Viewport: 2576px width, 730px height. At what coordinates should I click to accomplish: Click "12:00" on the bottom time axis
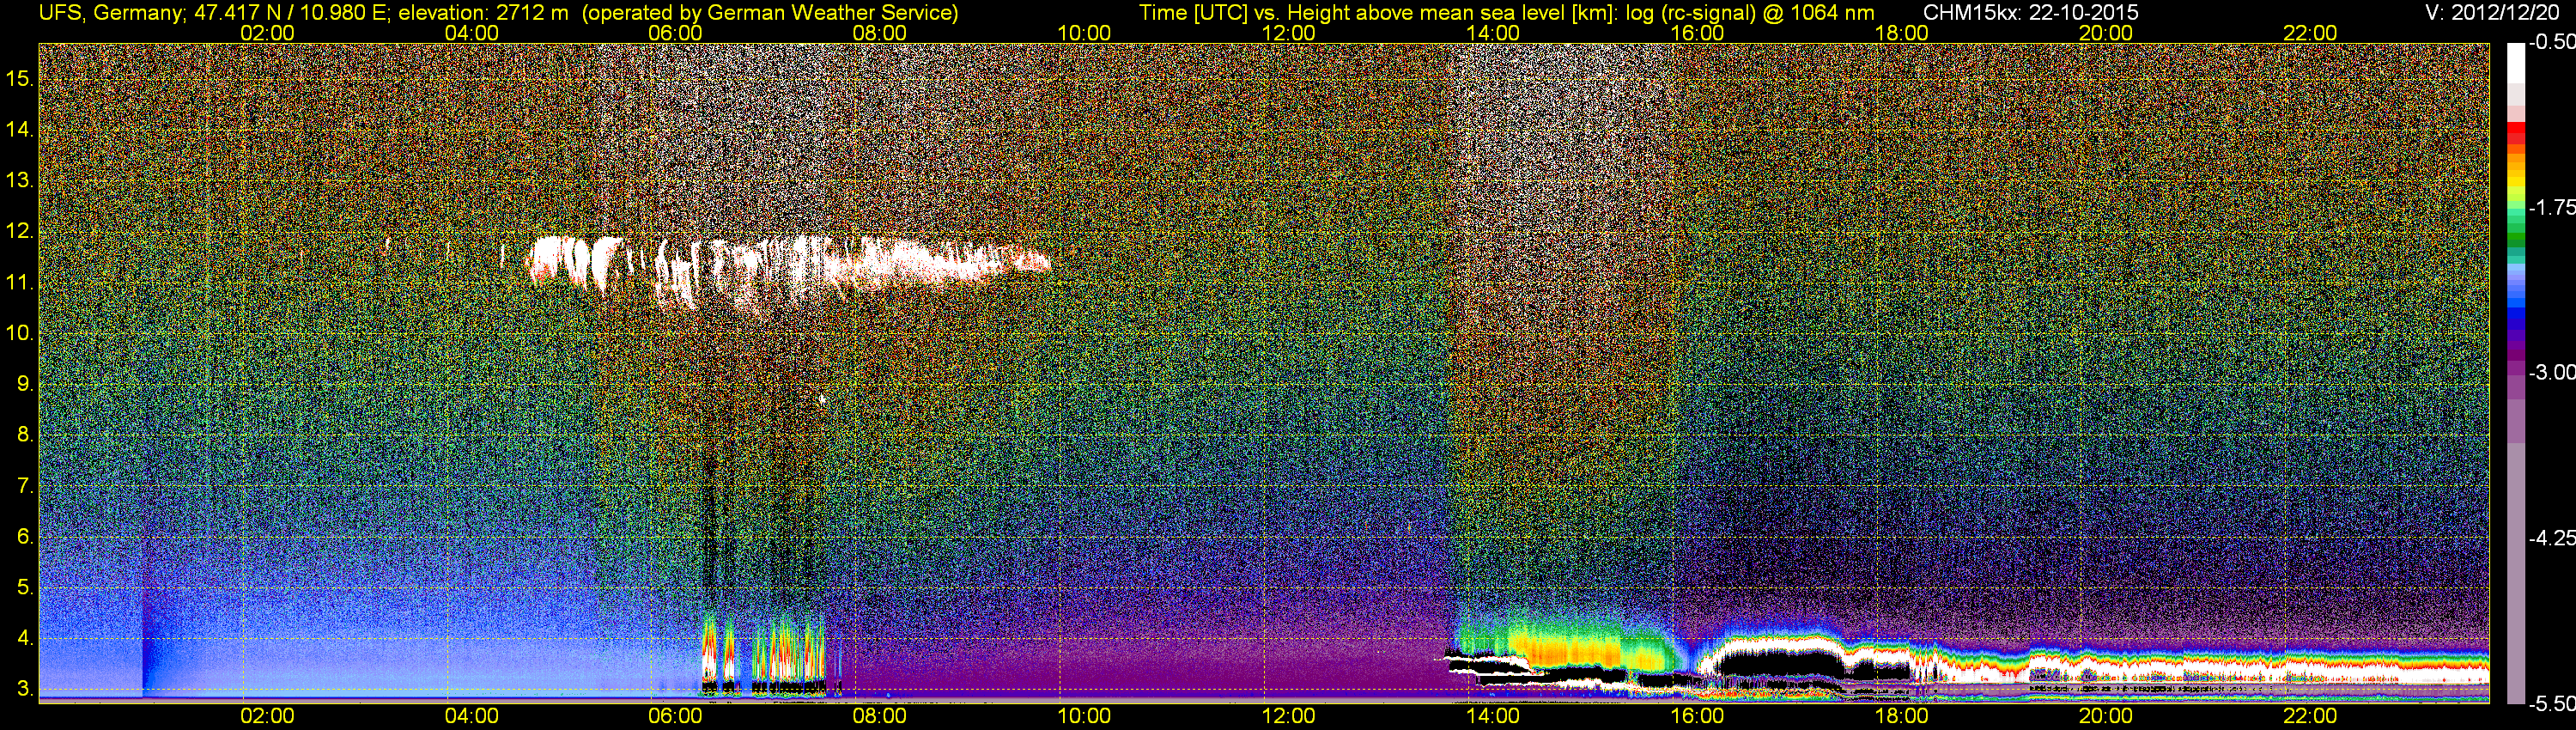[1289, 716]
